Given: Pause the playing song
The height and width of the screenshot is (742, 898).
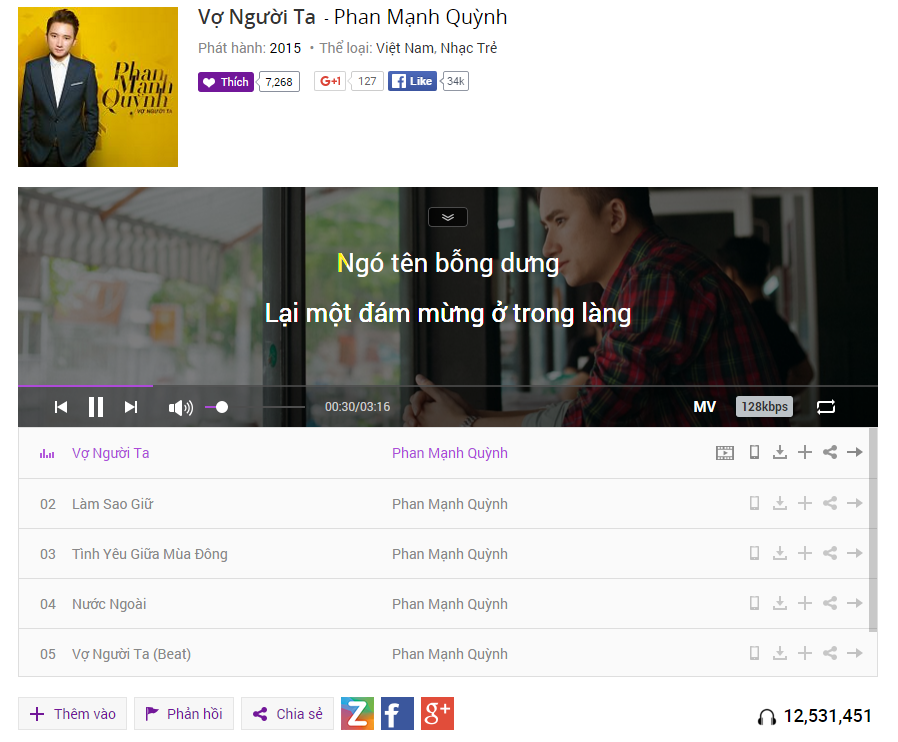Looking at the screenshot, I should click(96, 407).
